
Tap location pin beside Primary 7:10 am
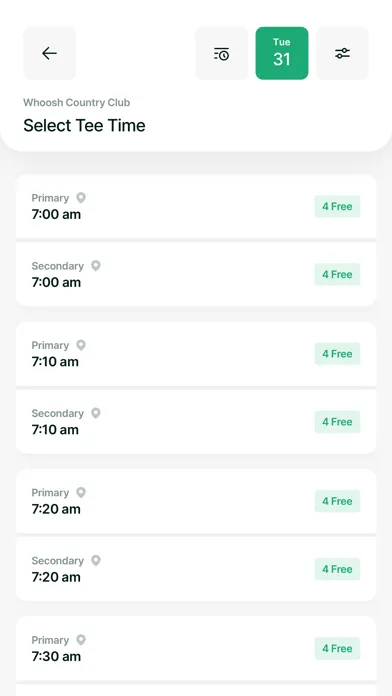click(x=81, y=345)
